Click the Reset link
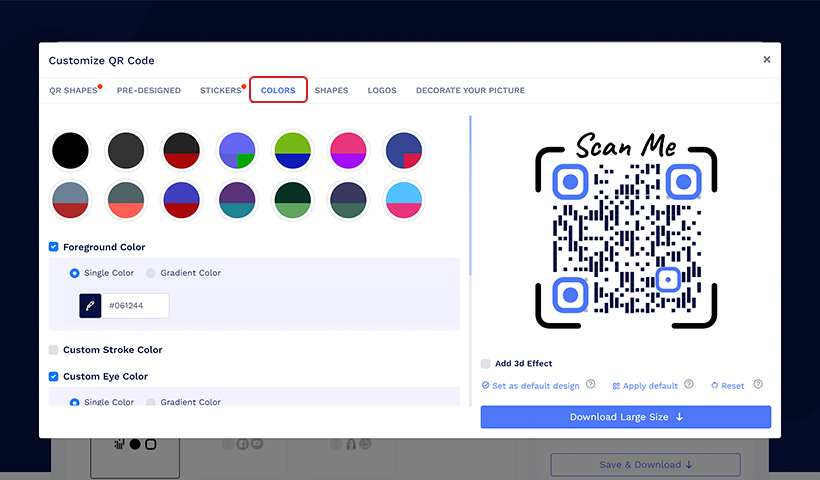This screenshot has height=480, width=820. tap(727, 385)
